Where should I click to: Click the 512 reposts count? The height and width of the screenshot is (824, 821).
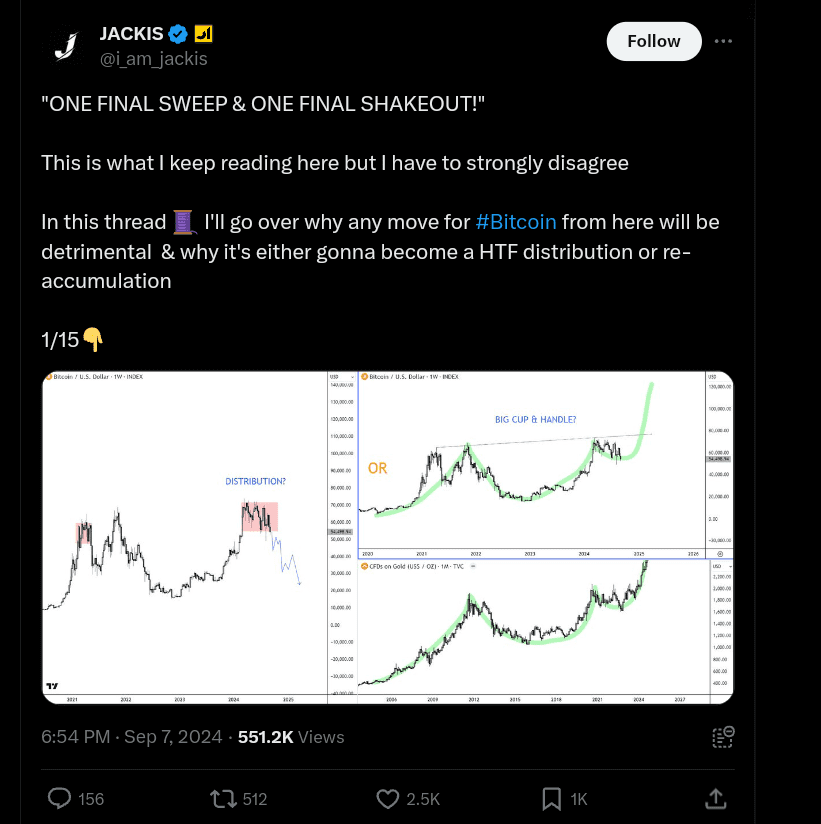click(x=254, y=798)
